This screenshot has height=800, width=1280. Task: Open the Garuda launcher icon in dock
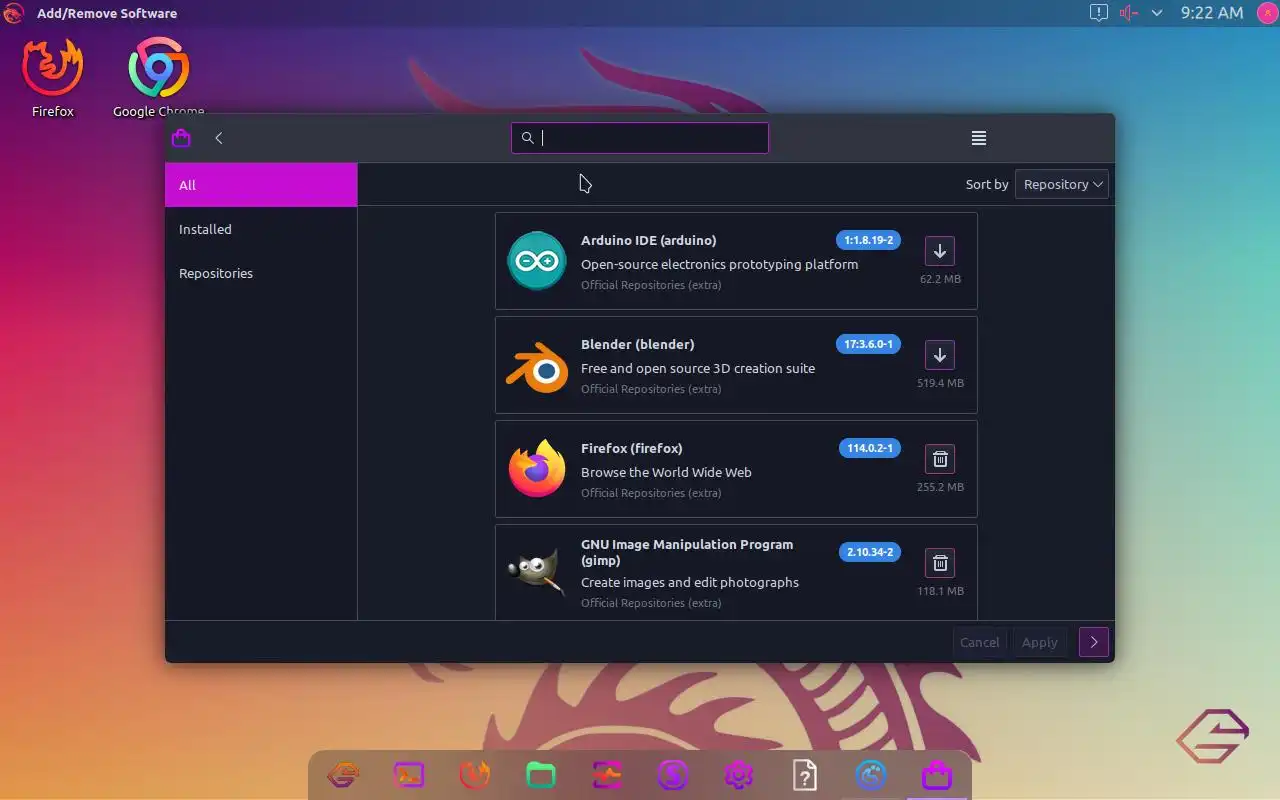click(x=343, y=774)
